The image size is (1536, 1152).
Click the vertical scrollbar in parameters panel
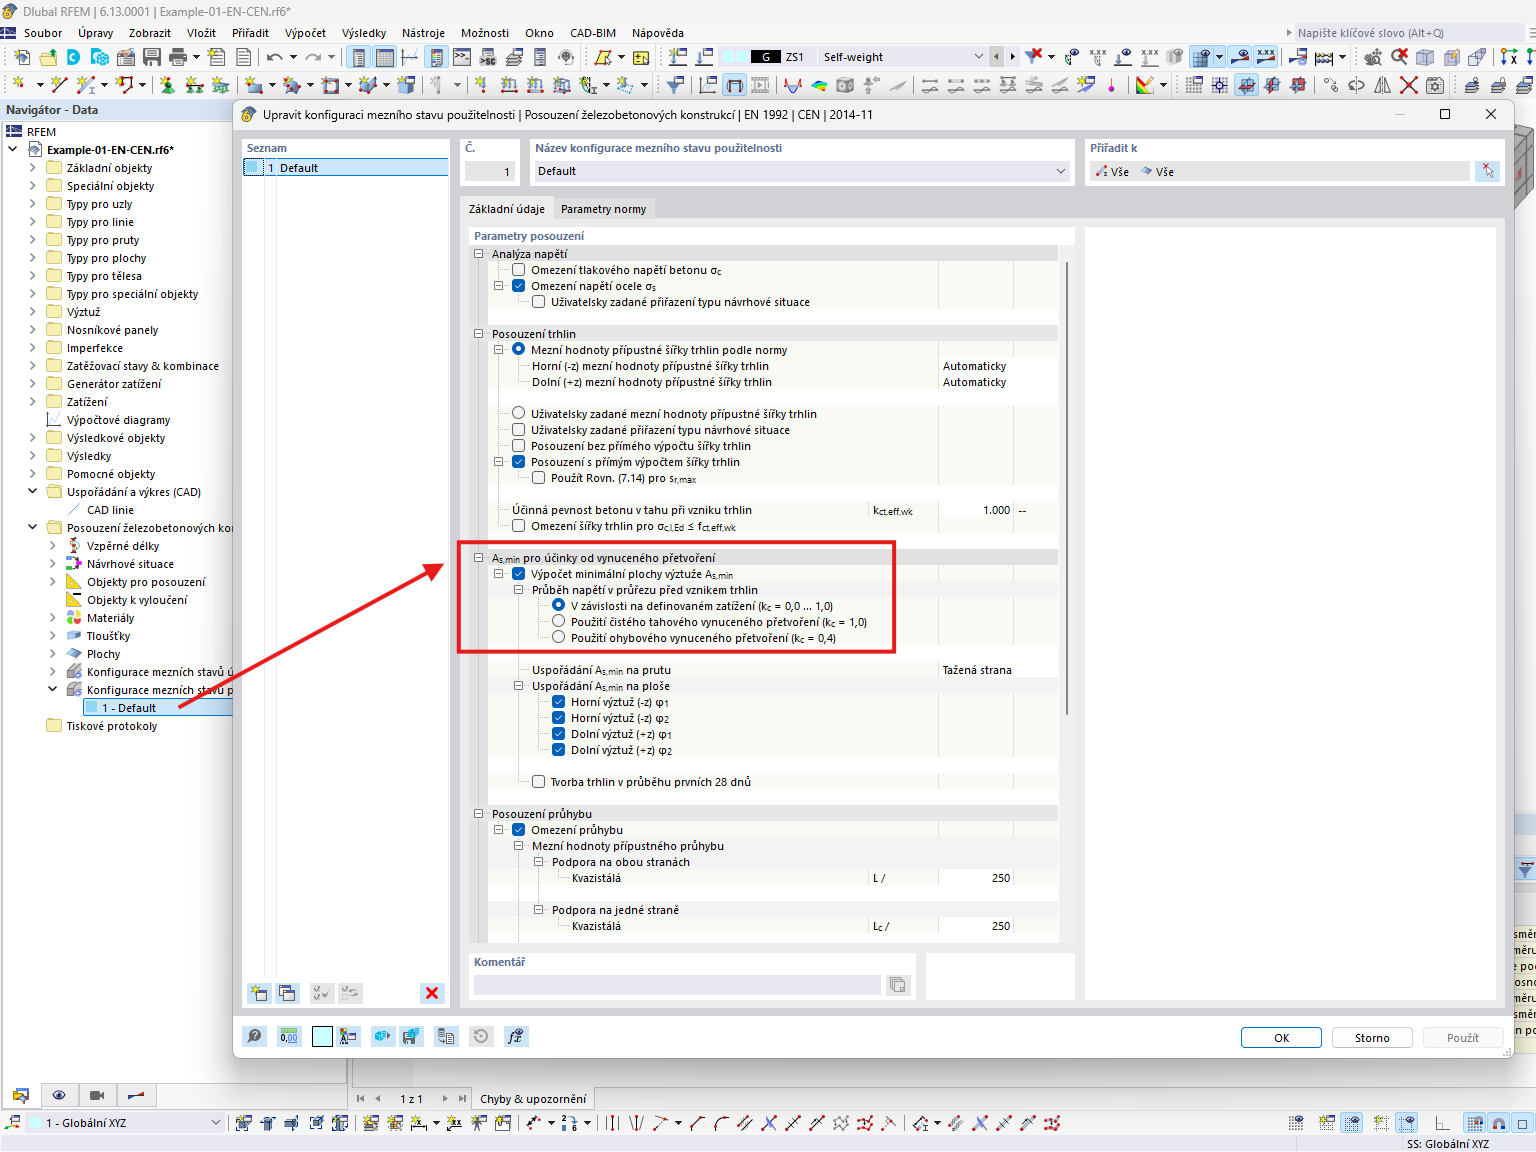tap(1067, 488)
